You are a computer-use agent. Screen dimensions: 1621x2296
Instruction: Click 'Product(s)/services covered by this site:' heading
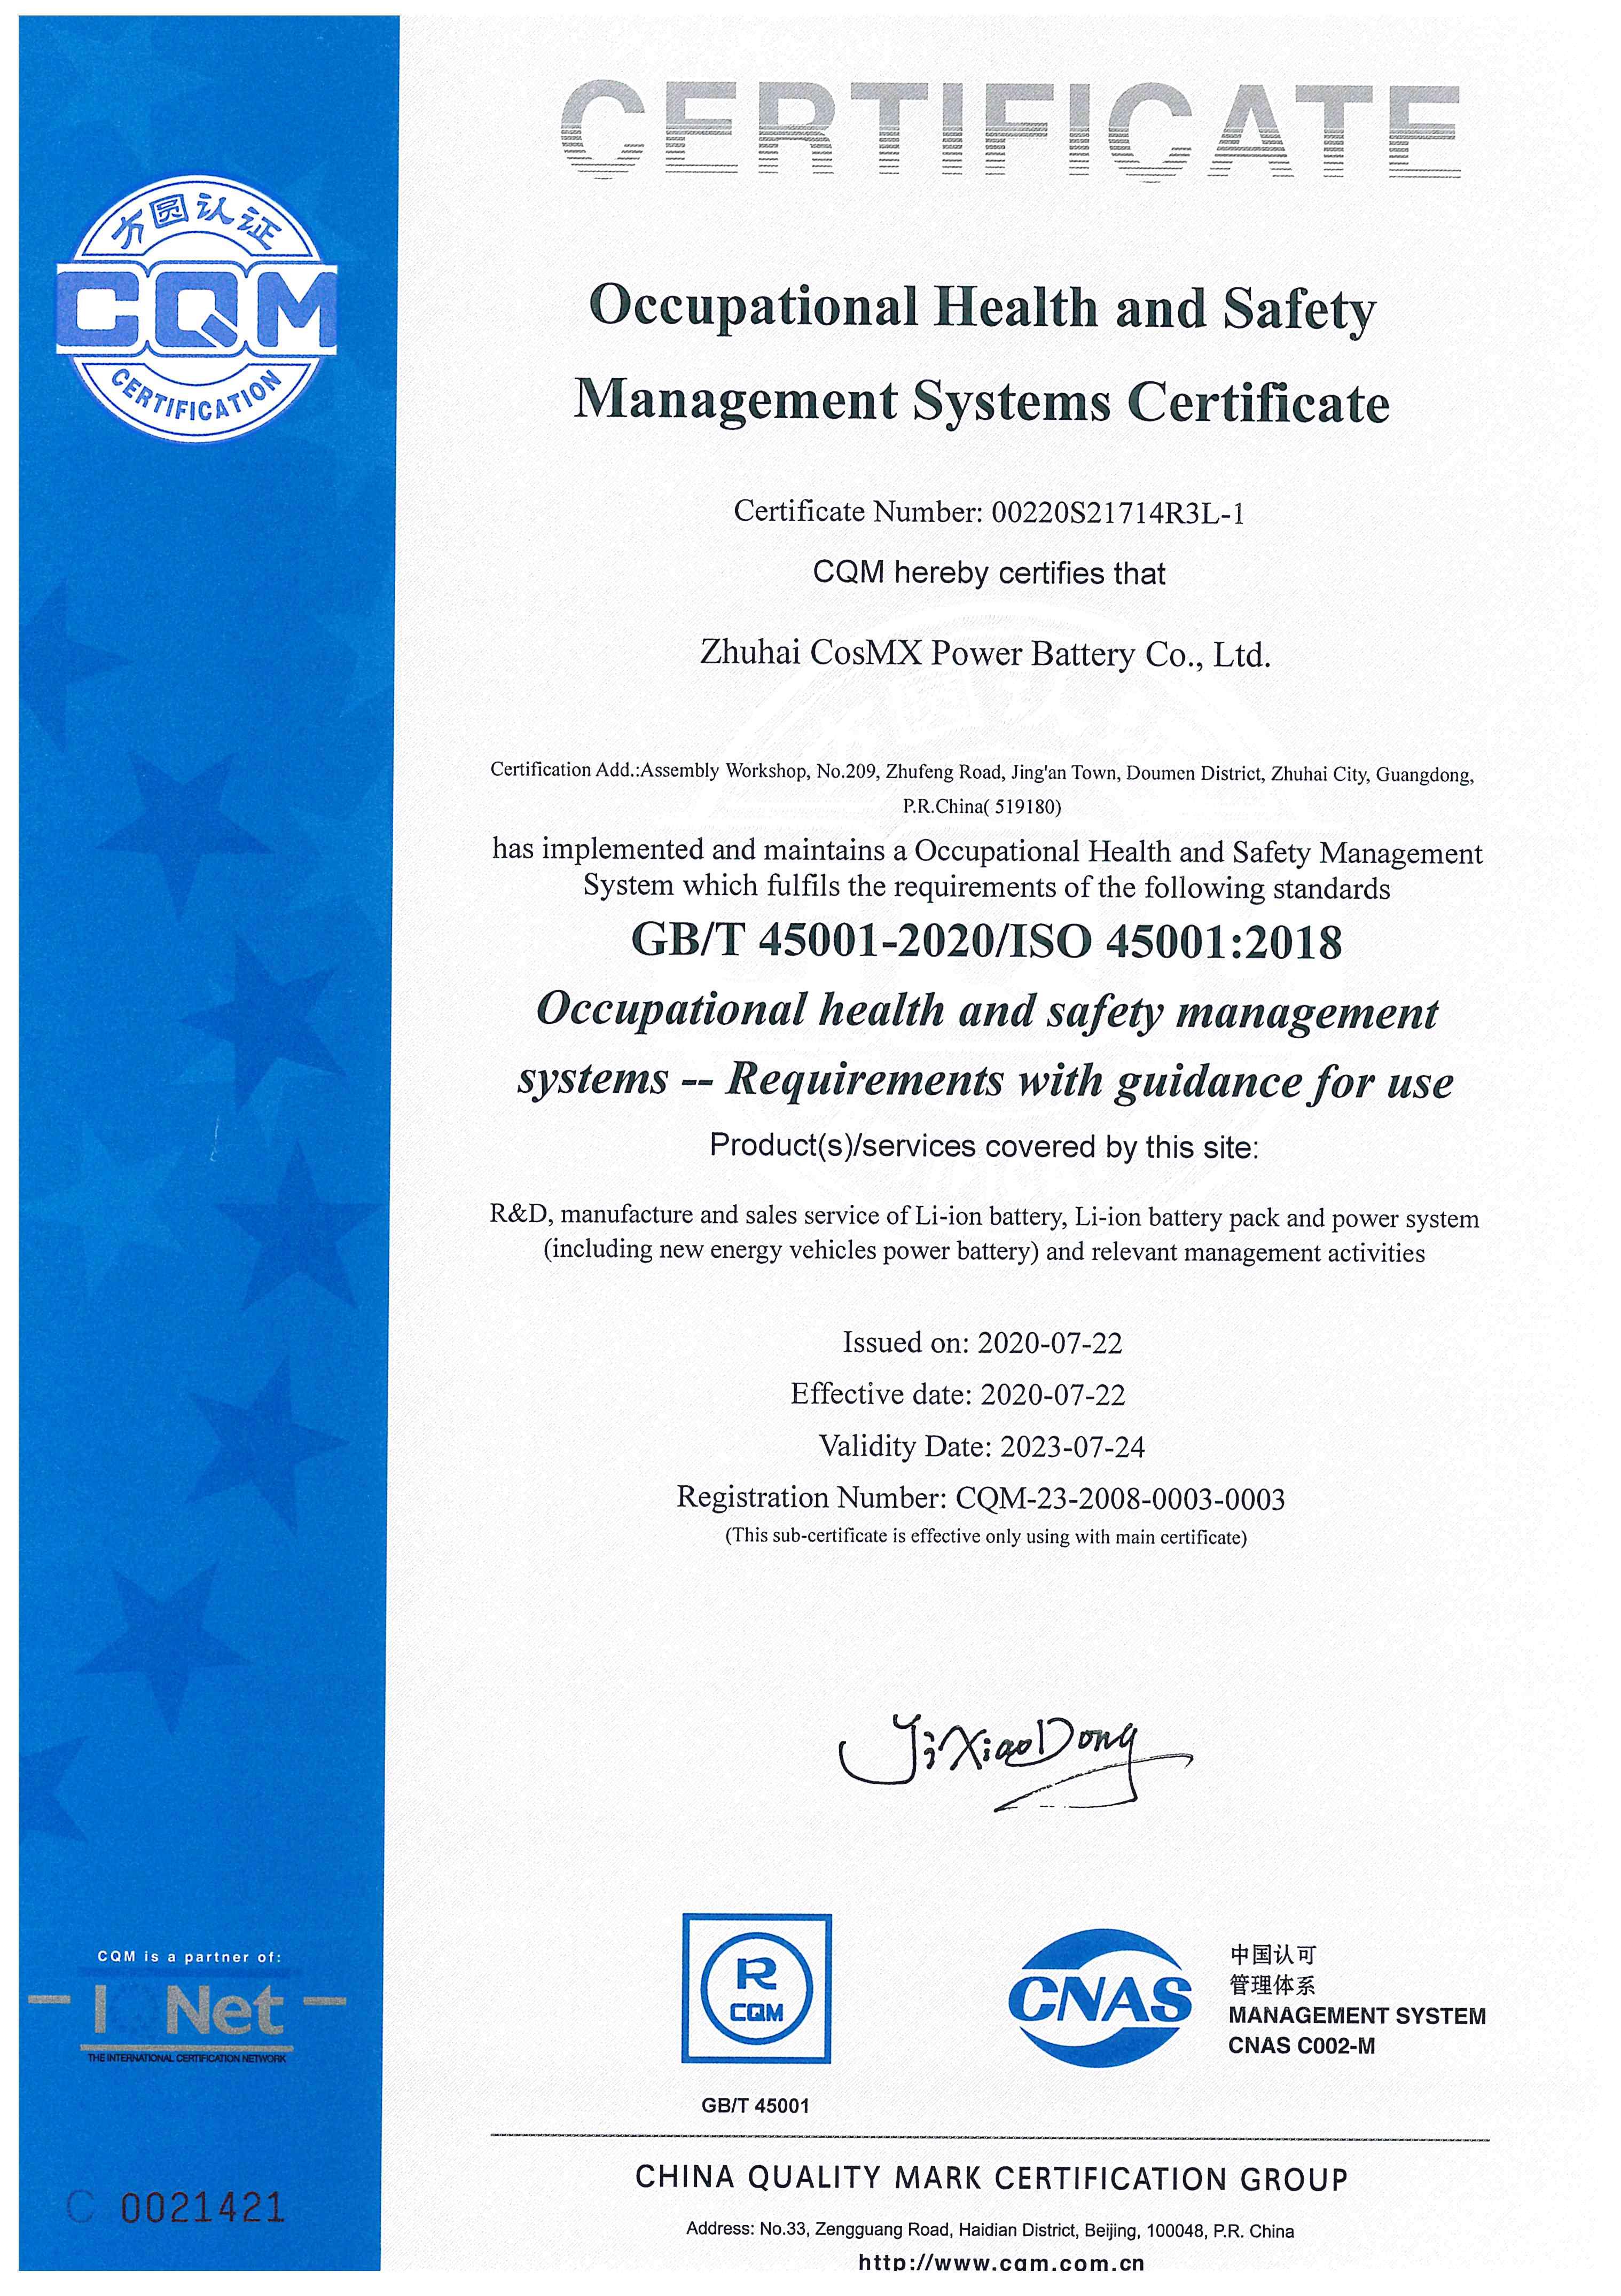click(x=984, y=1146)
